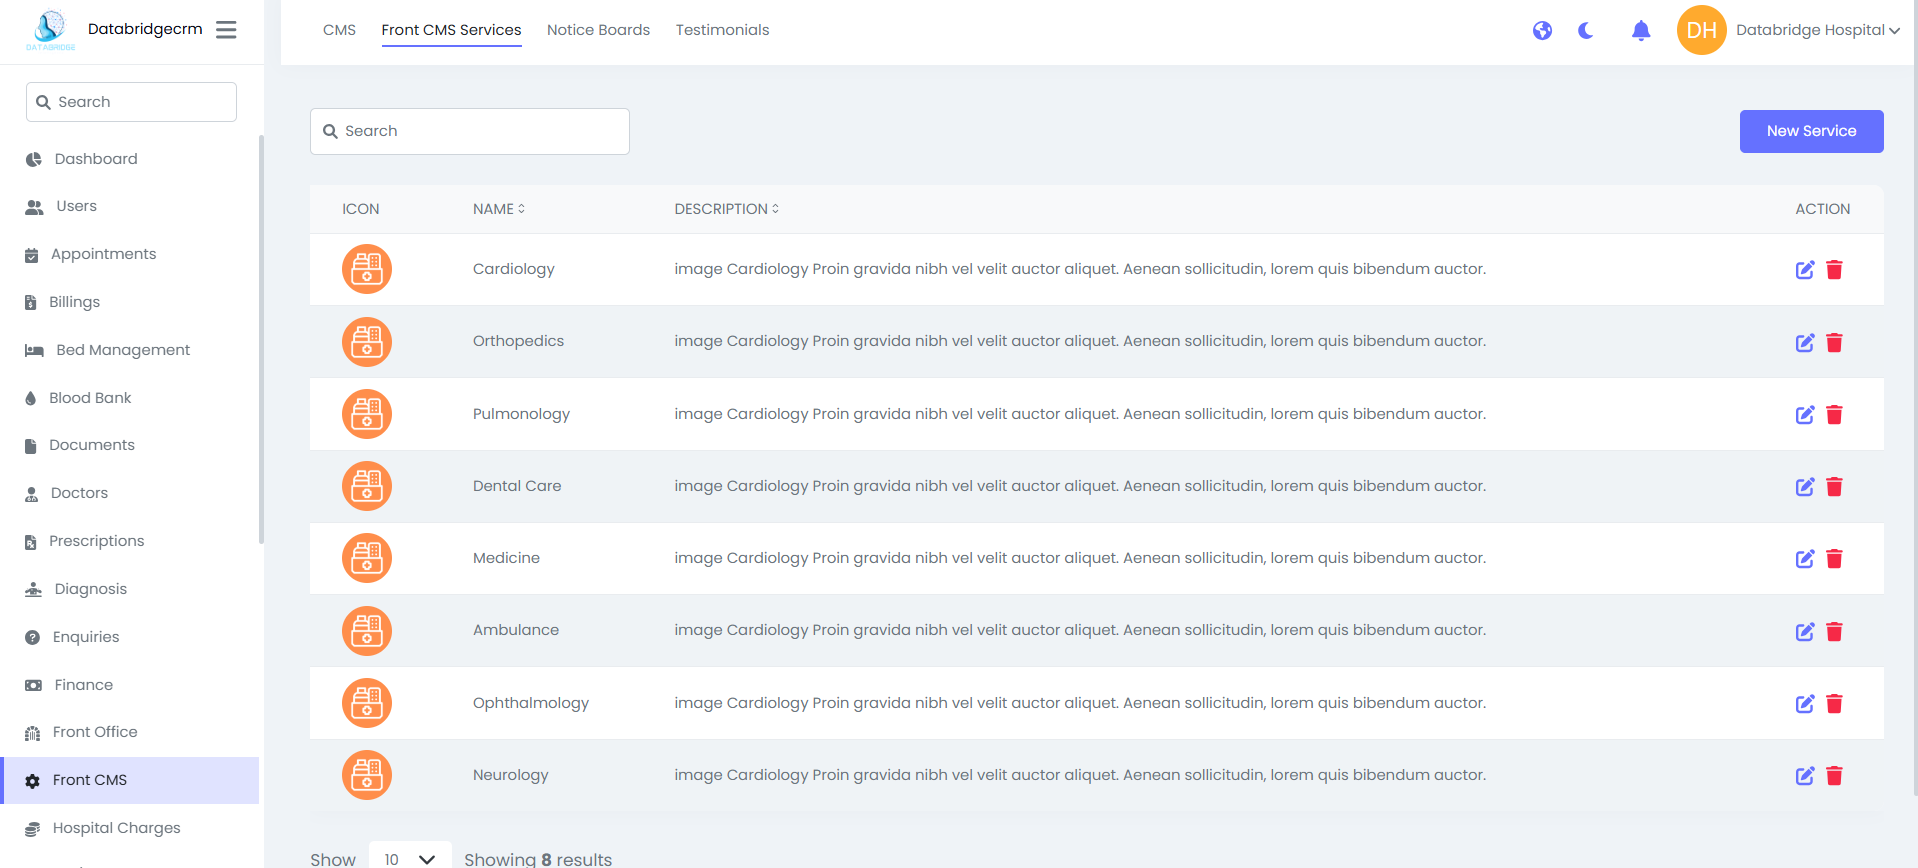The width and height of the screenshot is (1918, 868).
Task: Collapse sidebar with hamburger menu
Action: pos(227,30)
